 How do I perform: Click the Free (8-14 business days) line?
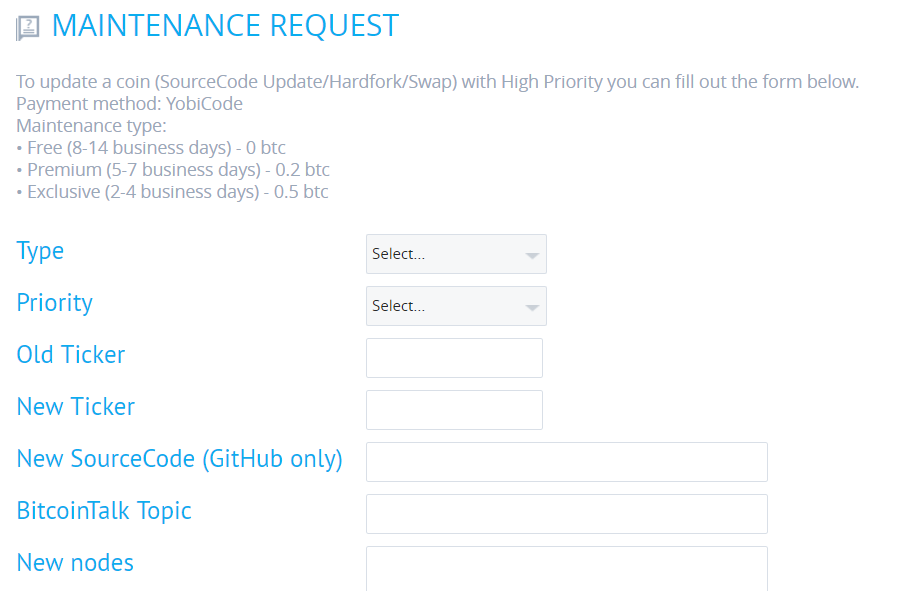pos(151,147)
